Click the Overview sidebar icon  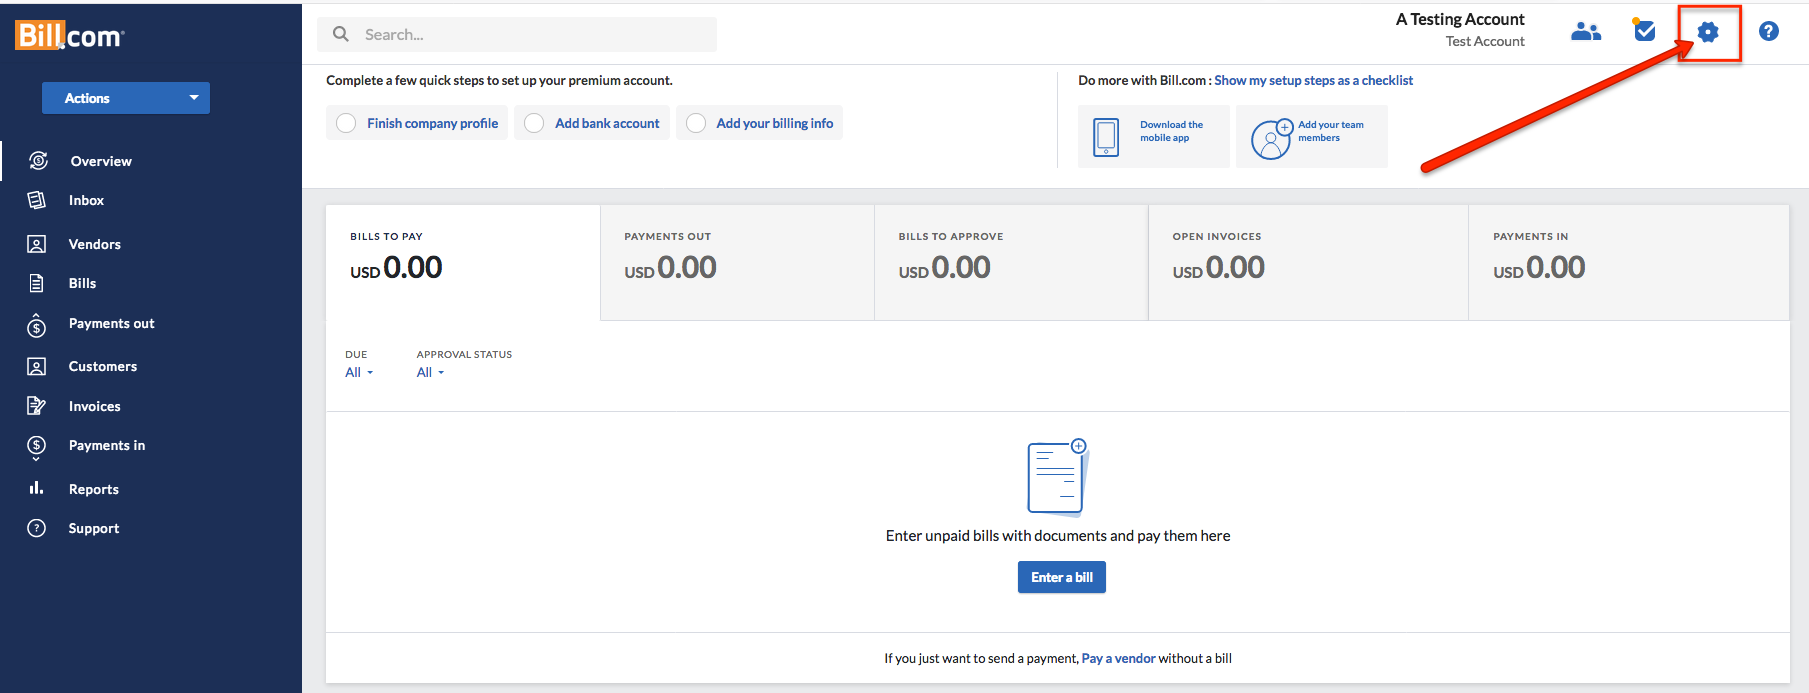[38, 160]
